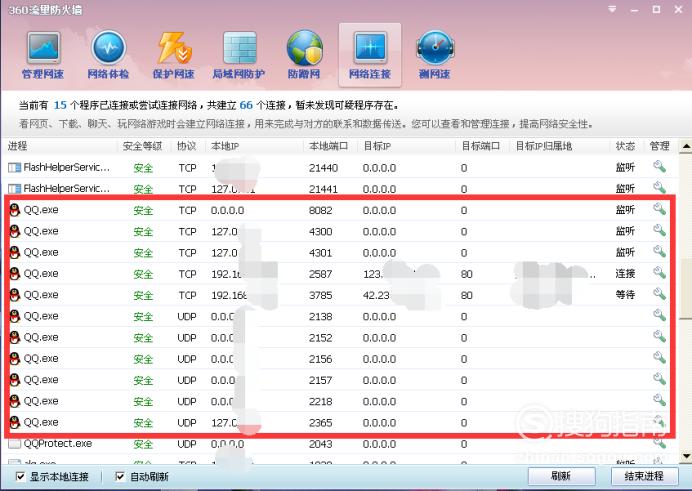Open the 测网速 speed test
This screenshot has height=491, width=692.
(x=435, y=55)
